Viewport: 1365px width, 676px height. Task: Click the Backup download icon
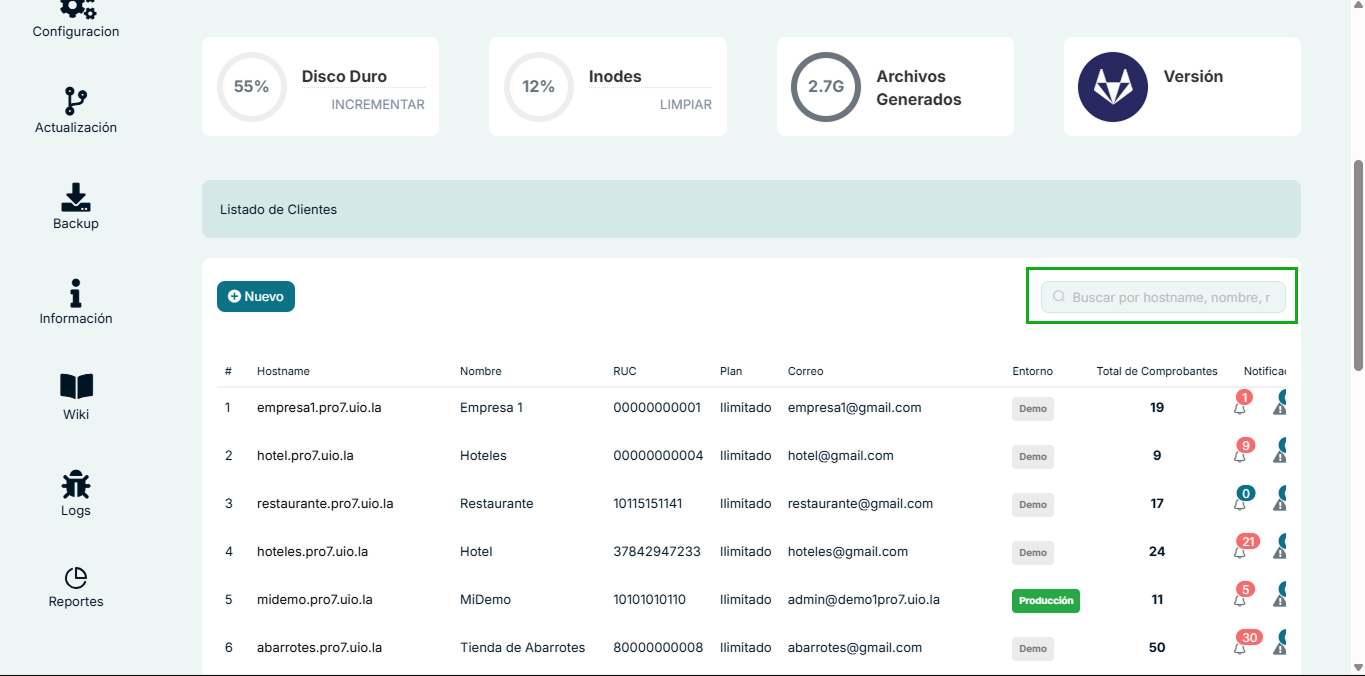point(76,197)
